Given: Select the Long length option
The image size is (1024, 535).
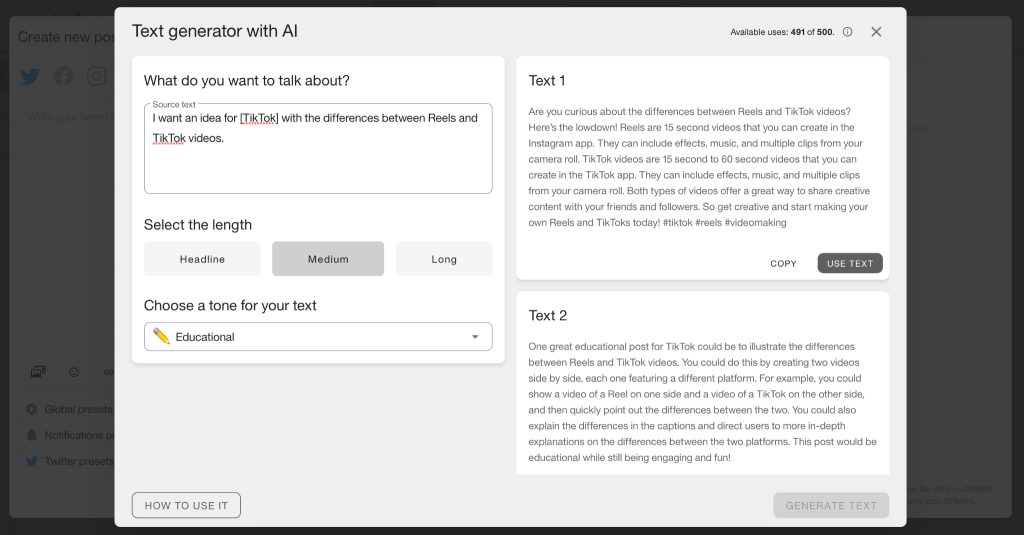Looking at the screenshot, I should (444, 259).
